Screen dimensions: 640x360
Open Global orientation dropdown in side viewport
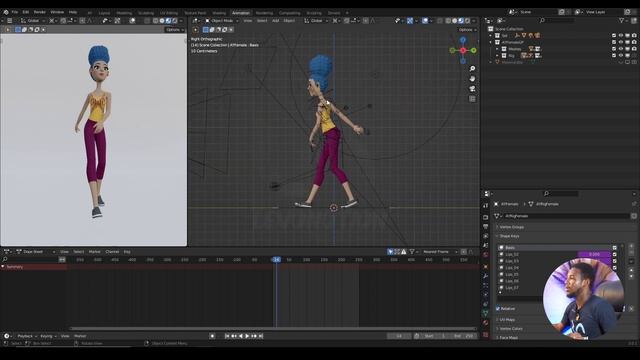coord(316,20)
